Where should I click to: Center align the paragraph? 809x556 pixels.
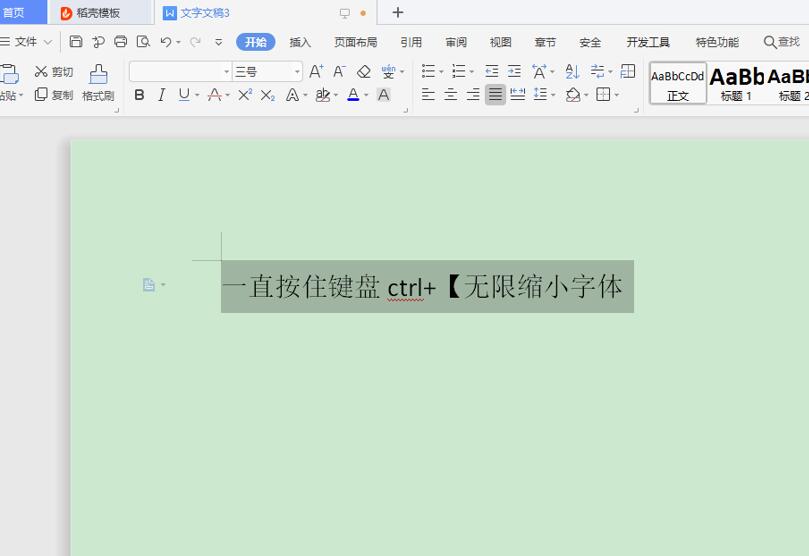[450, 94]
